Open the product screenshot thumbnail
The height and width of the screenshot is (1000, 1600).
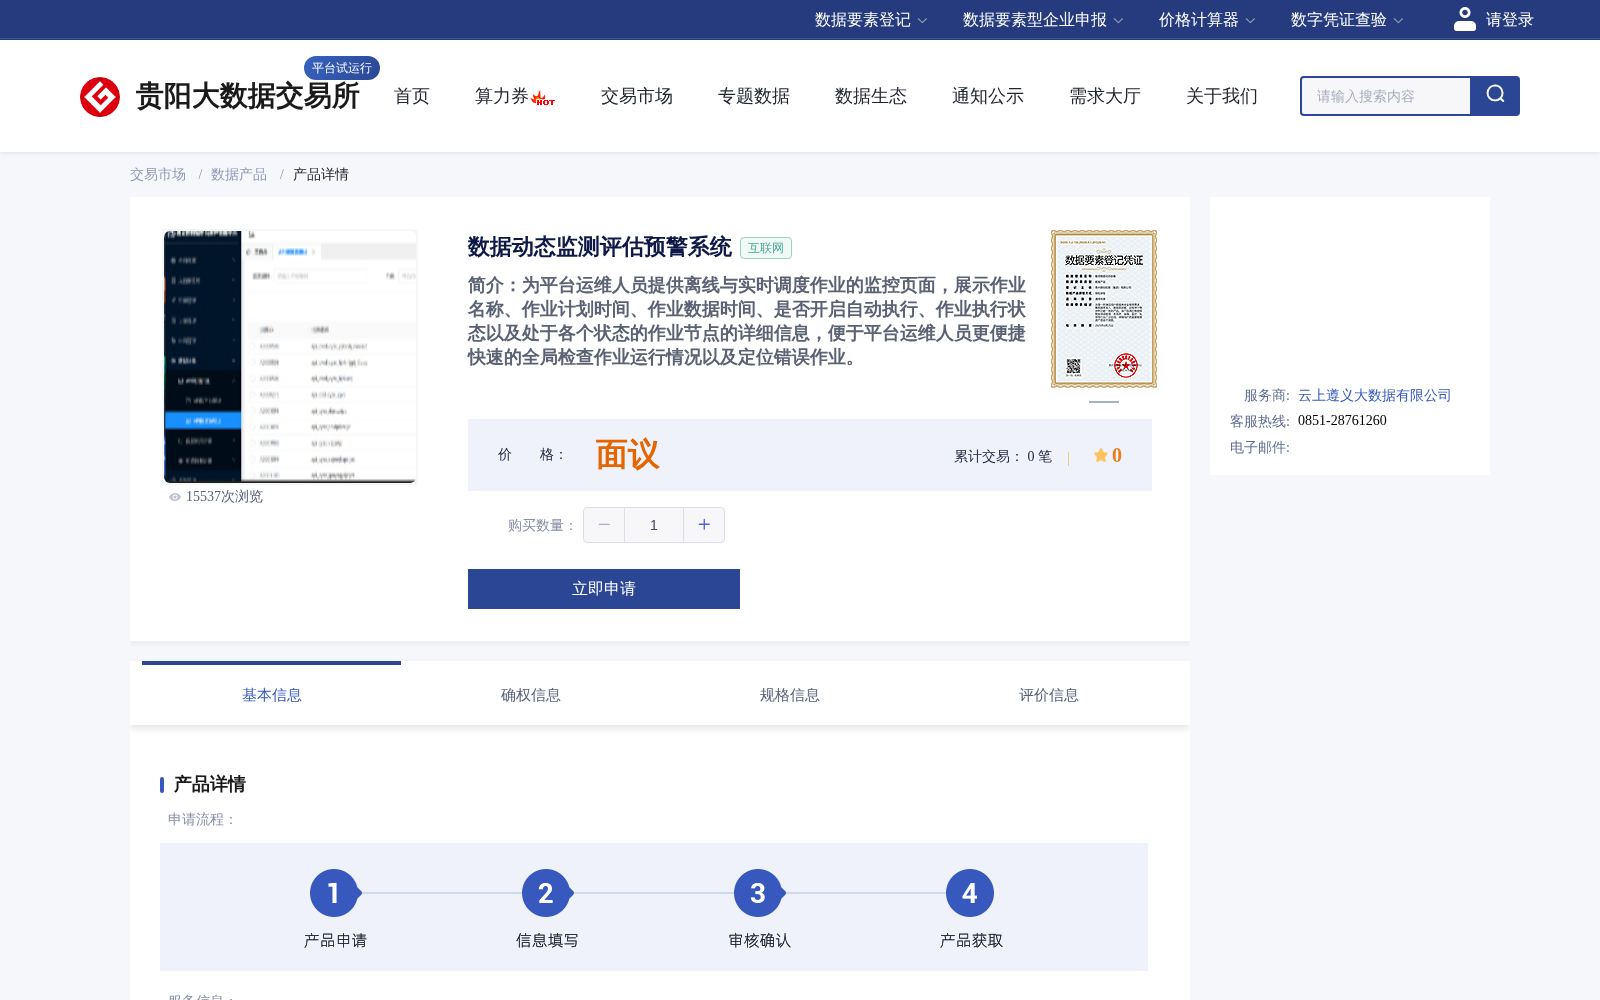[290, 356]
